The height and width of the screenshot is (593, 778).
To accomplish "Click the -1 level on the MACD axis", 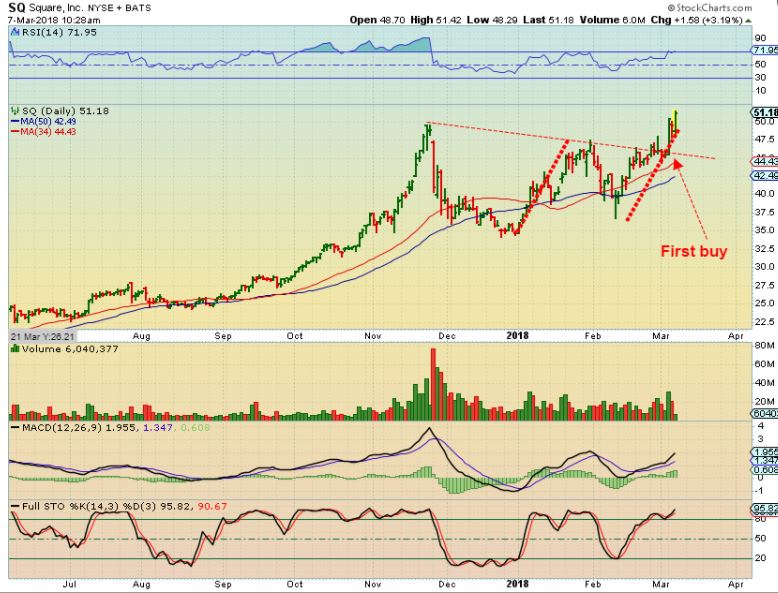I will tap(759, 490).
